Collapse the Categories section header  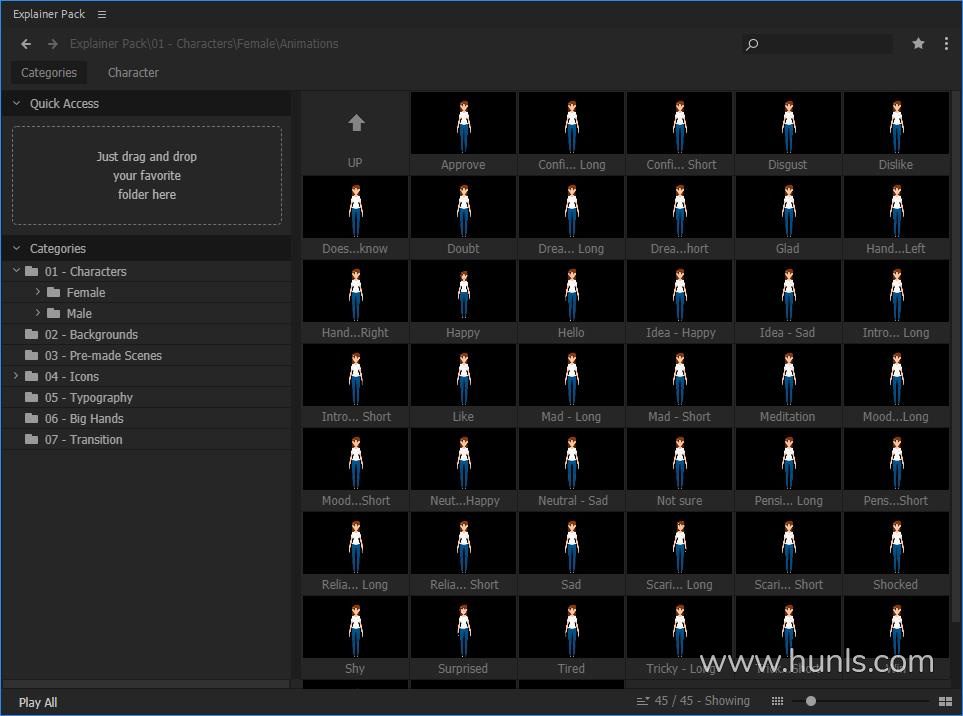17,248
